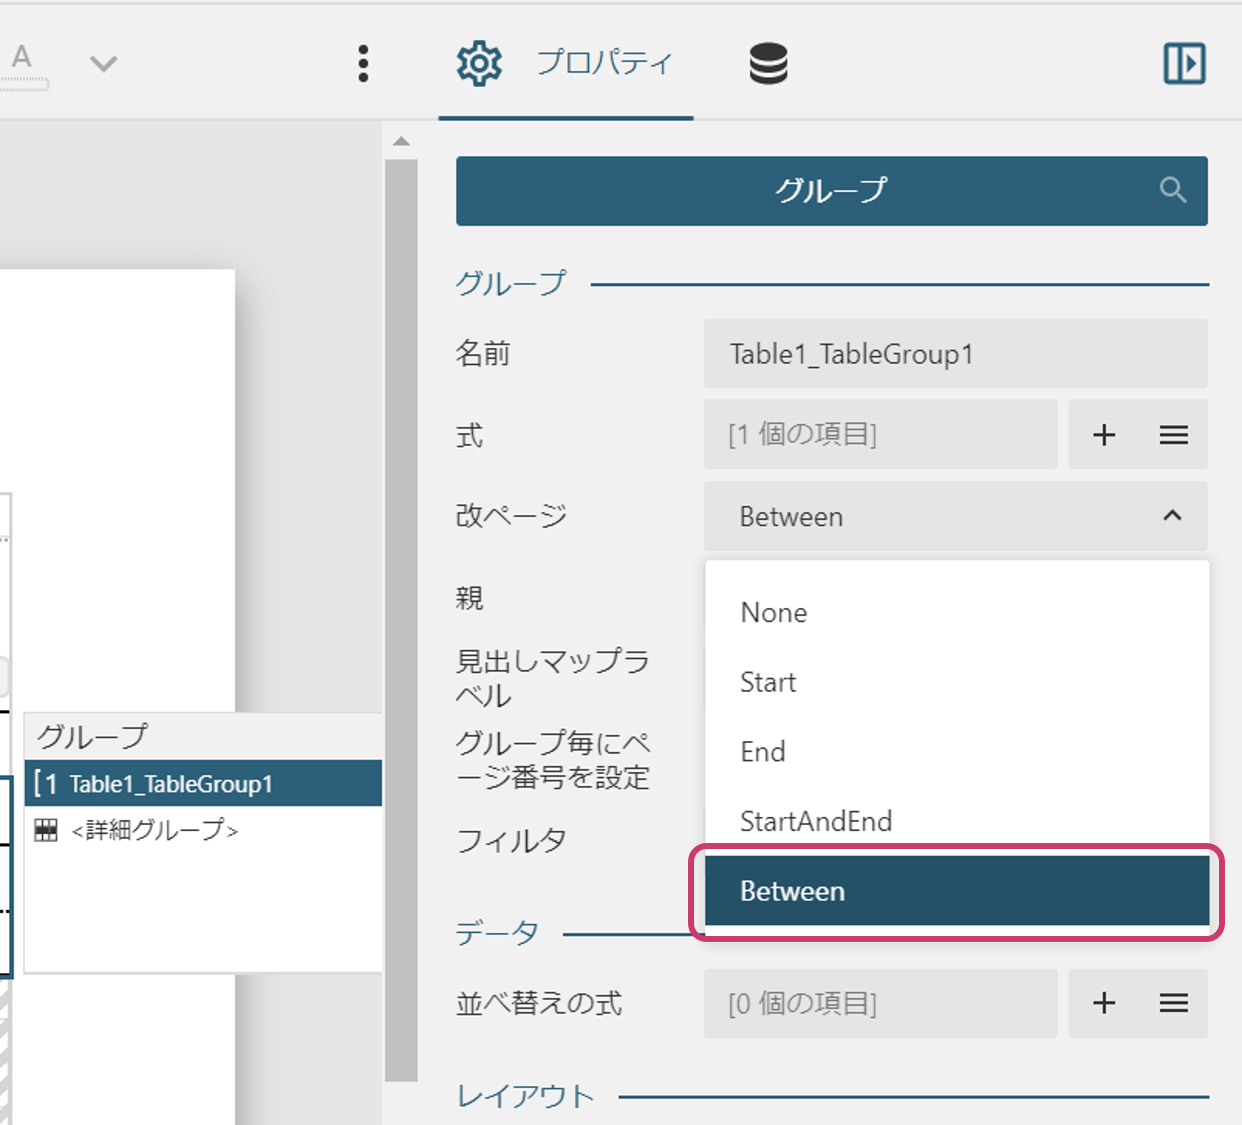Click the グループ毎にページ番号を設定 label
Viewport: 1242px width, 1125px height.
coord(553,760)
